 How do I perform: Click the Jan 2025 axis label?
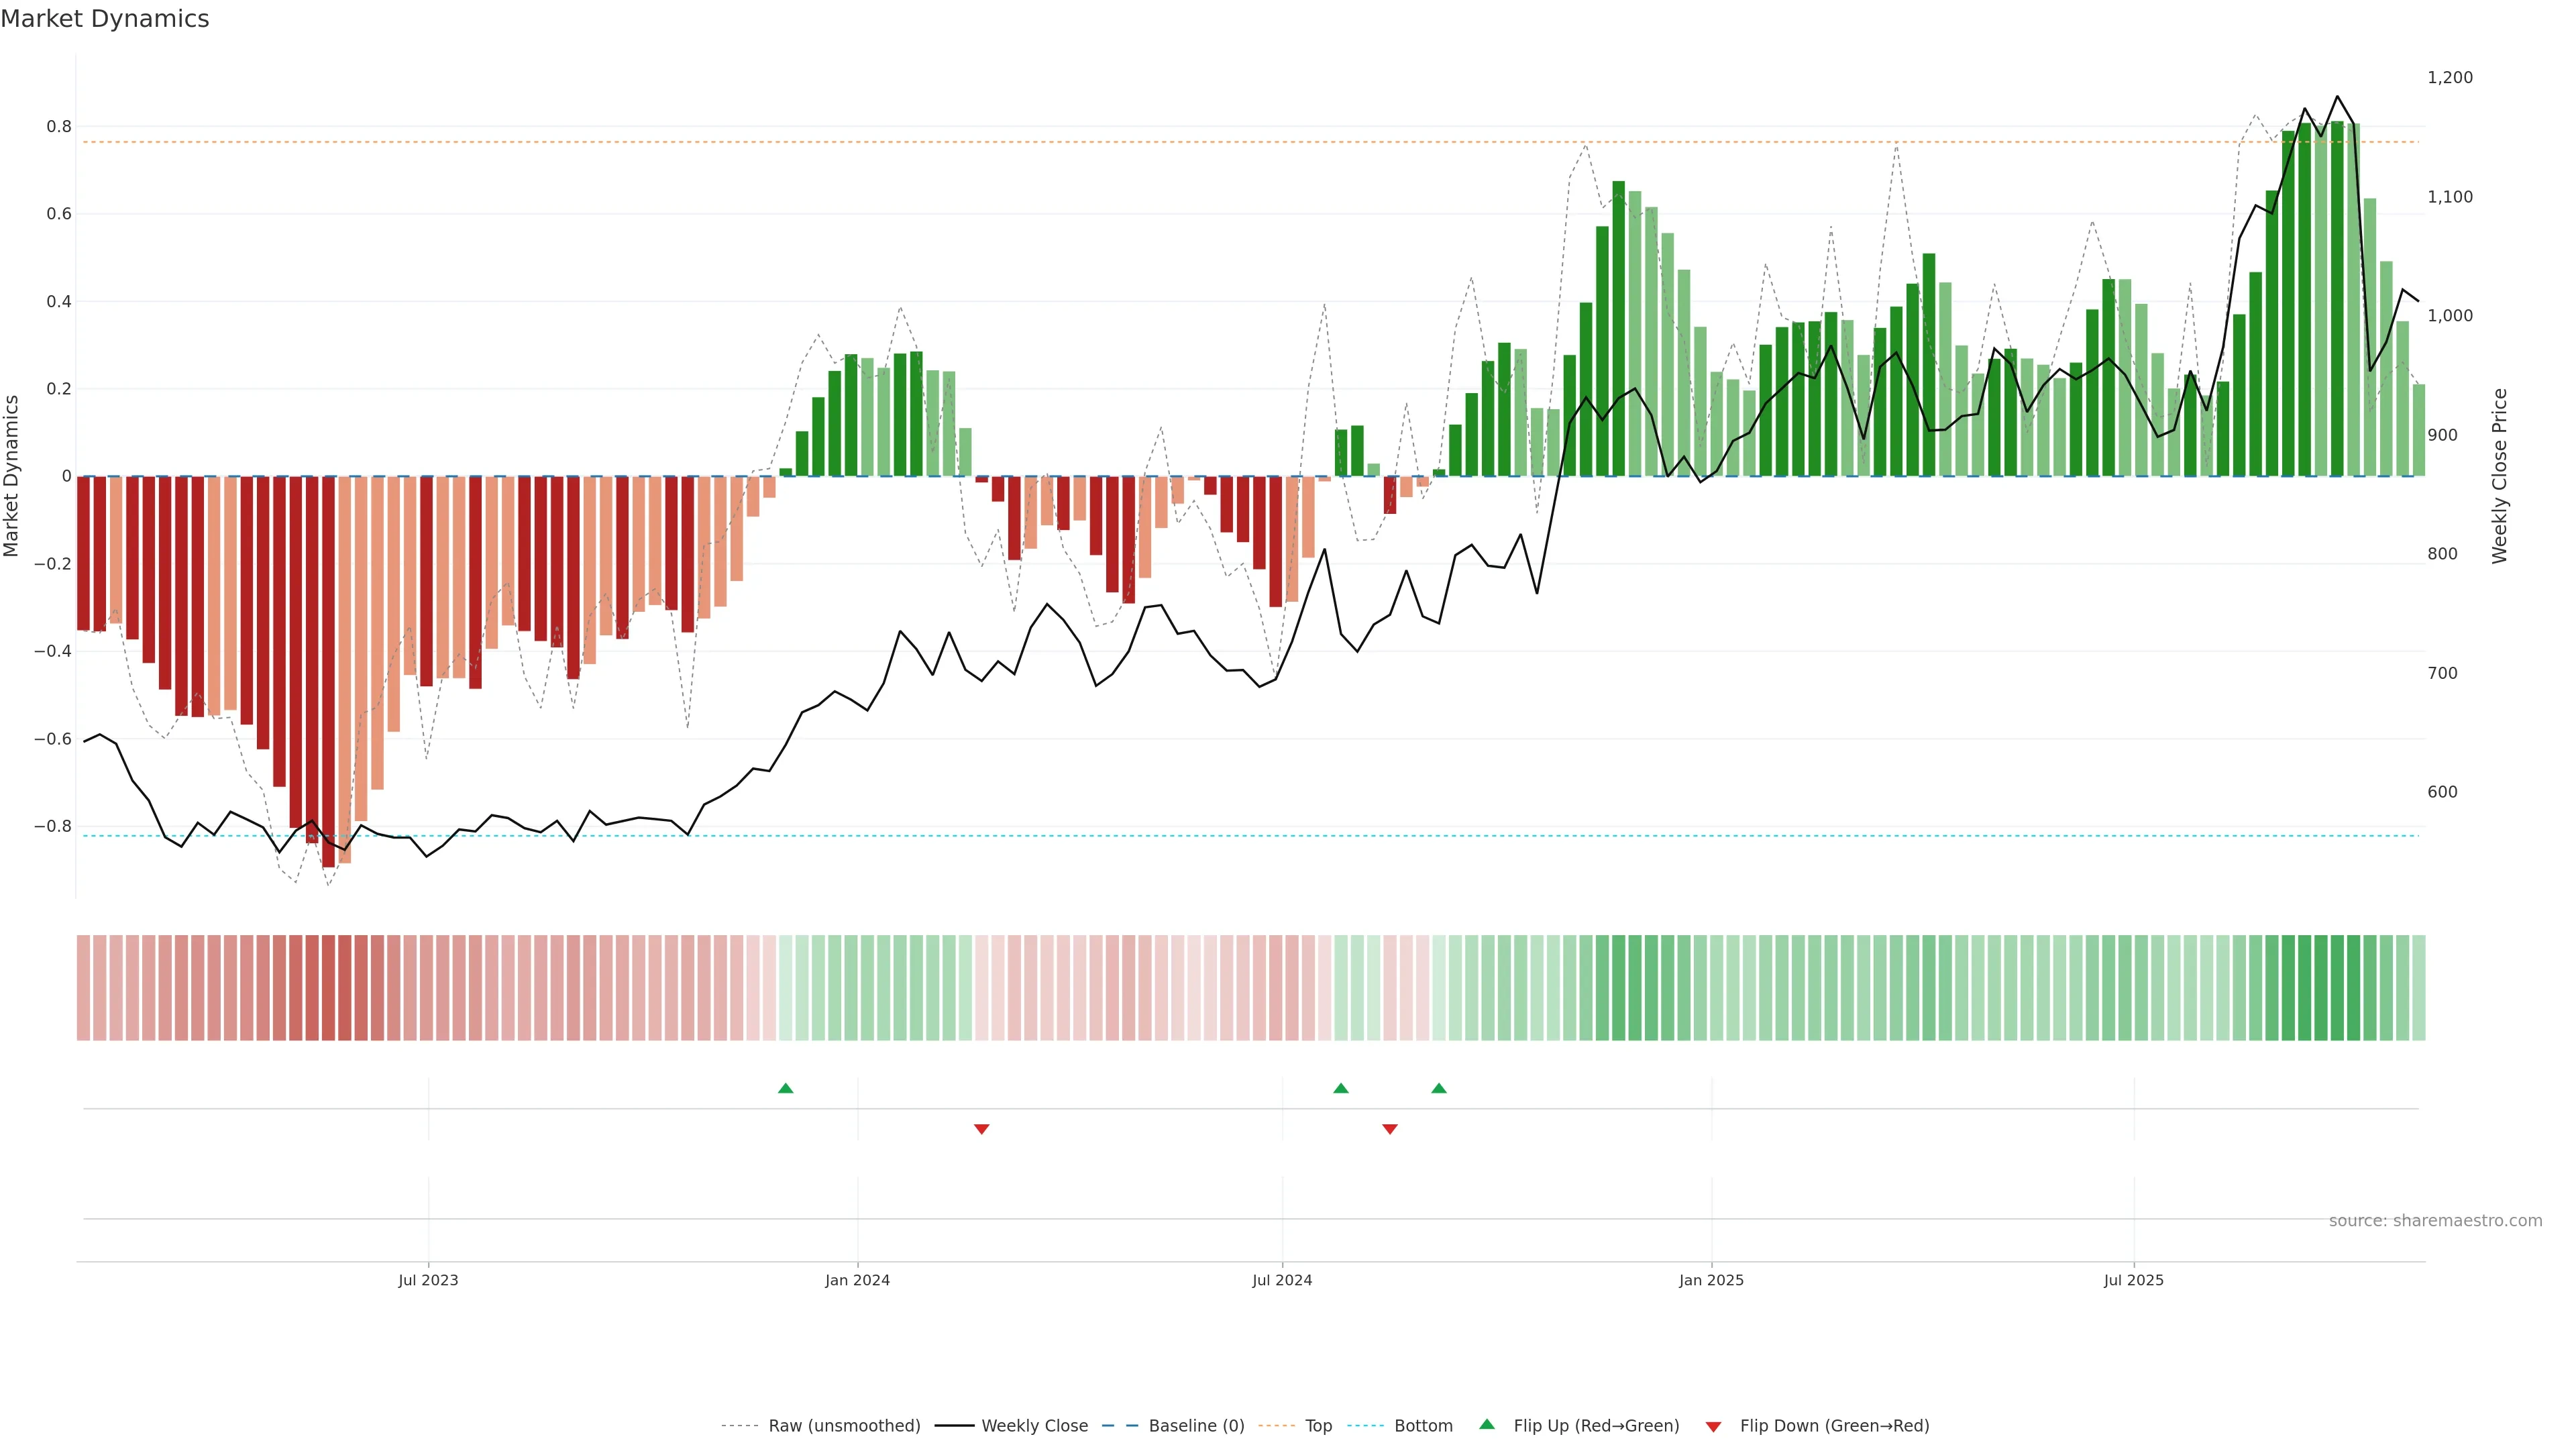(1710, 1280)
